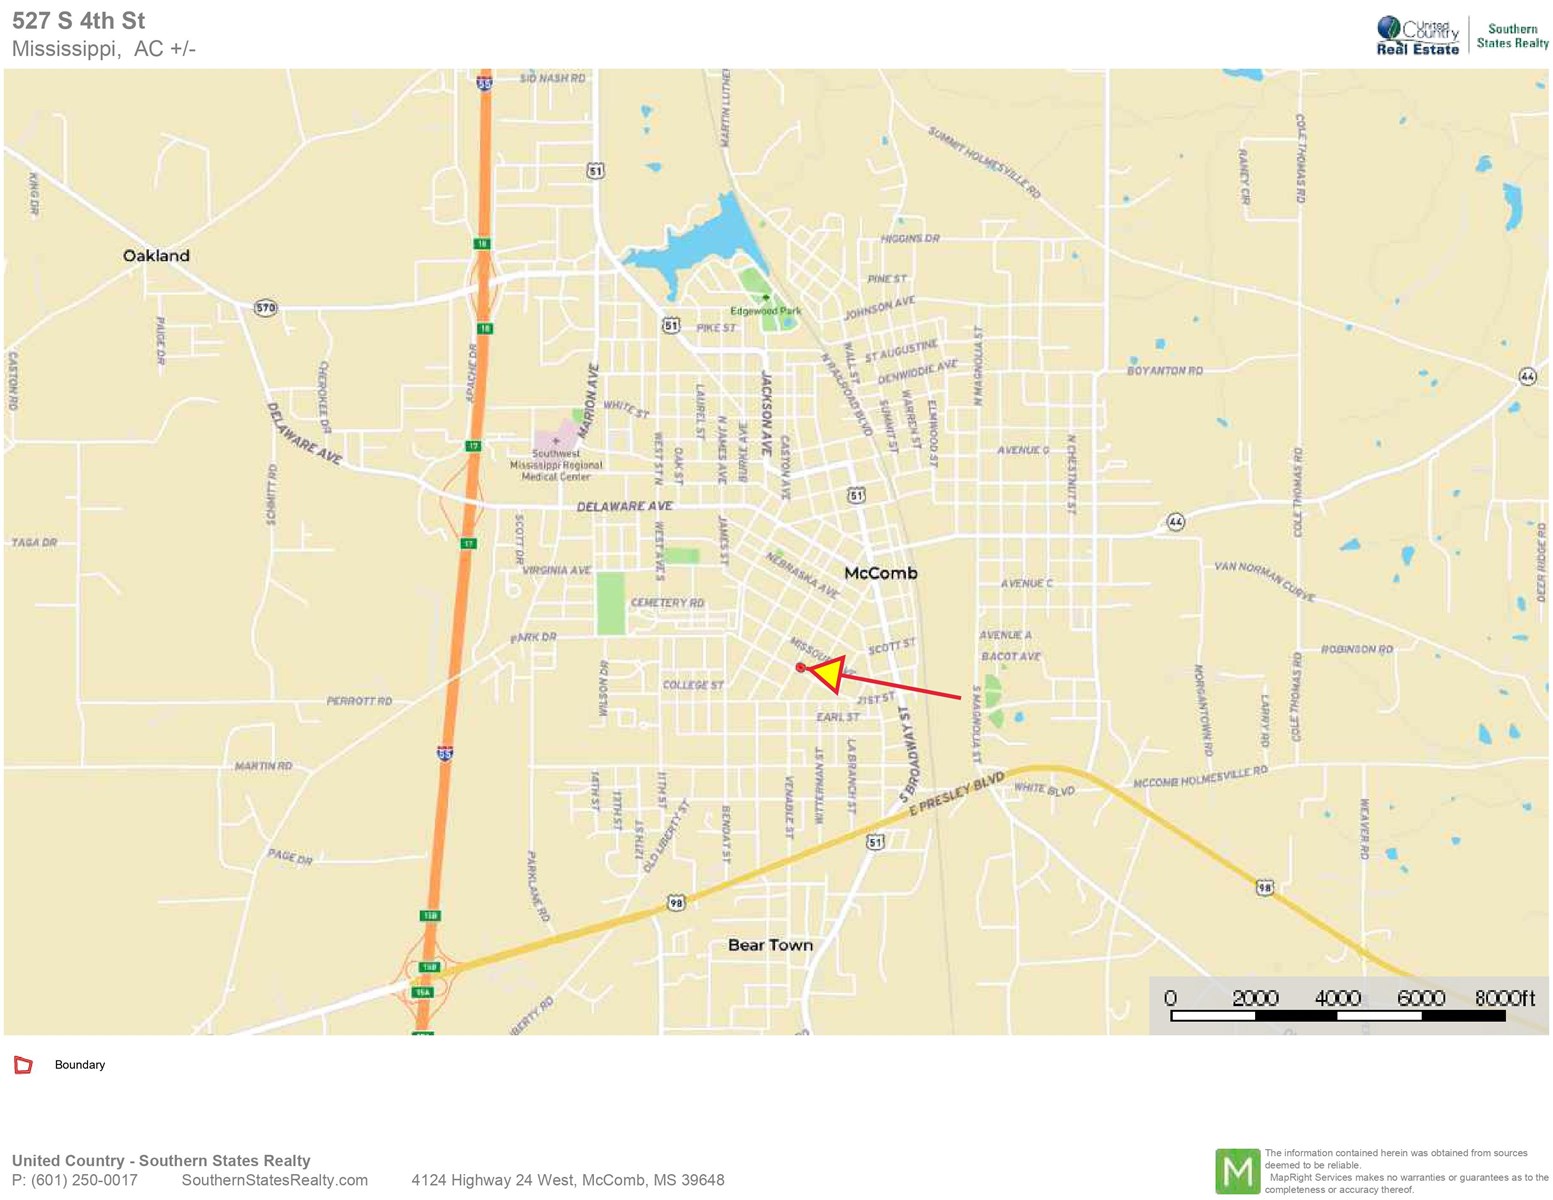Click the MCCOMB HOLMESVILLE RD label
The image size is (1553, 1200).
1200,777
